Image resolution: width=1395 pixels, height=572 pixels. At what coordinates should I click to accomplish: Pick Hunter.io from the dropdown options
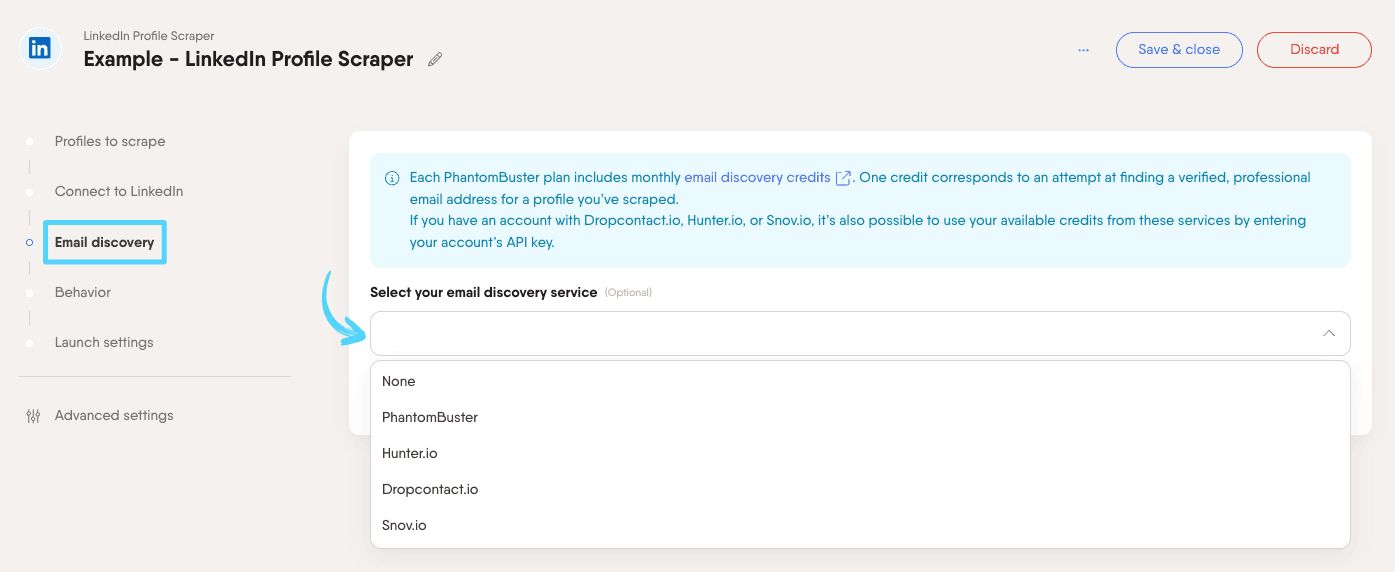[860, 453]
